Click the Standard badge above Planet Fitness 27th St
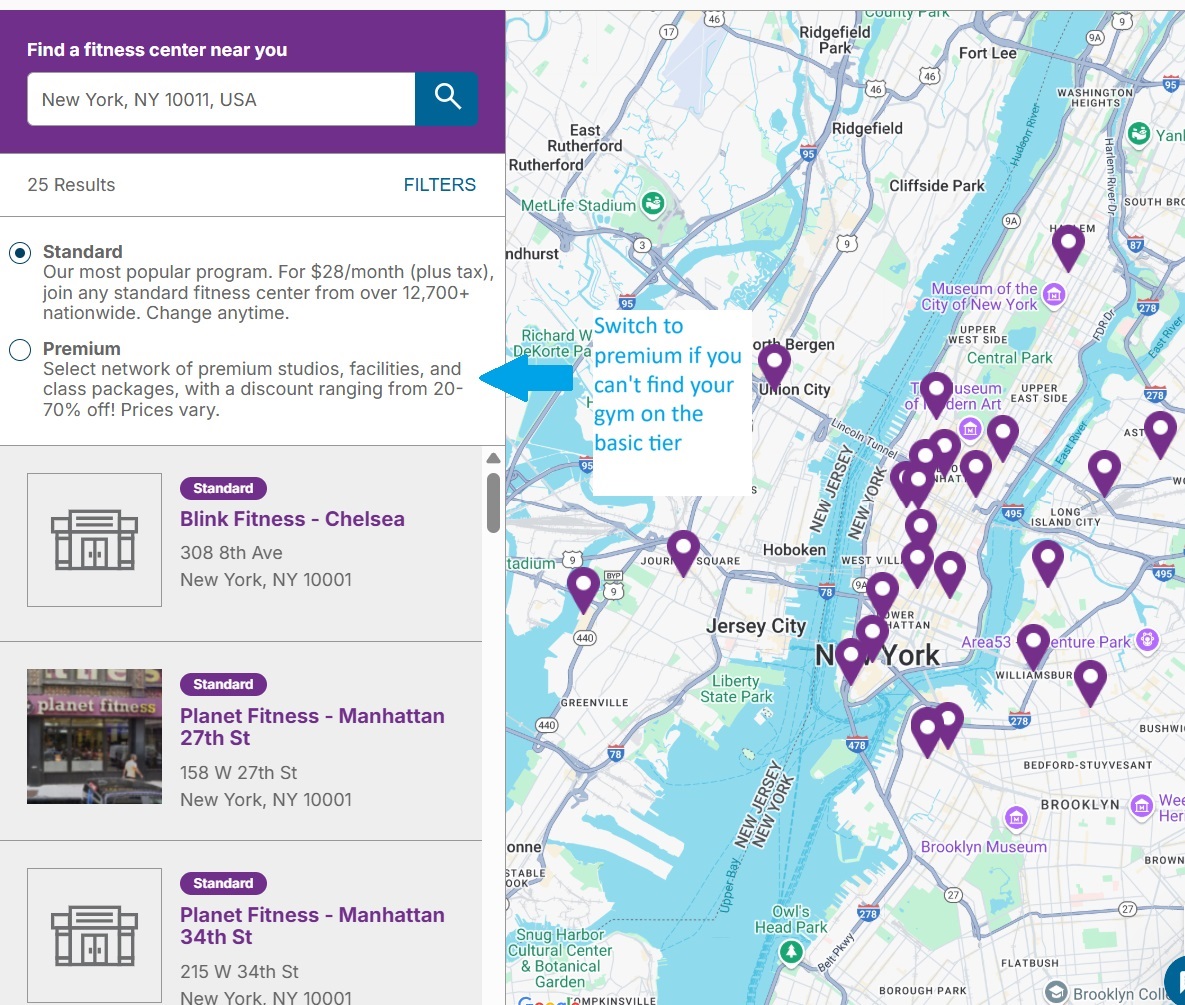Image resolution: width=1185 pixels, height=1005 pixels. pyautogui.click(x=223, y=684)
